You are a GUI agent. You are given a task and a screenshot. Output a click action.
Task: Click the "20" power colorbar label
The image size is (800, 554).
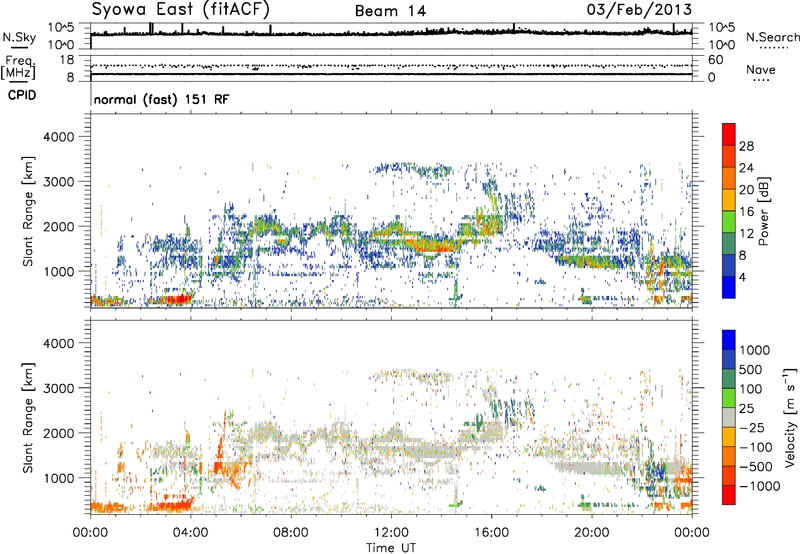(746, 190)
